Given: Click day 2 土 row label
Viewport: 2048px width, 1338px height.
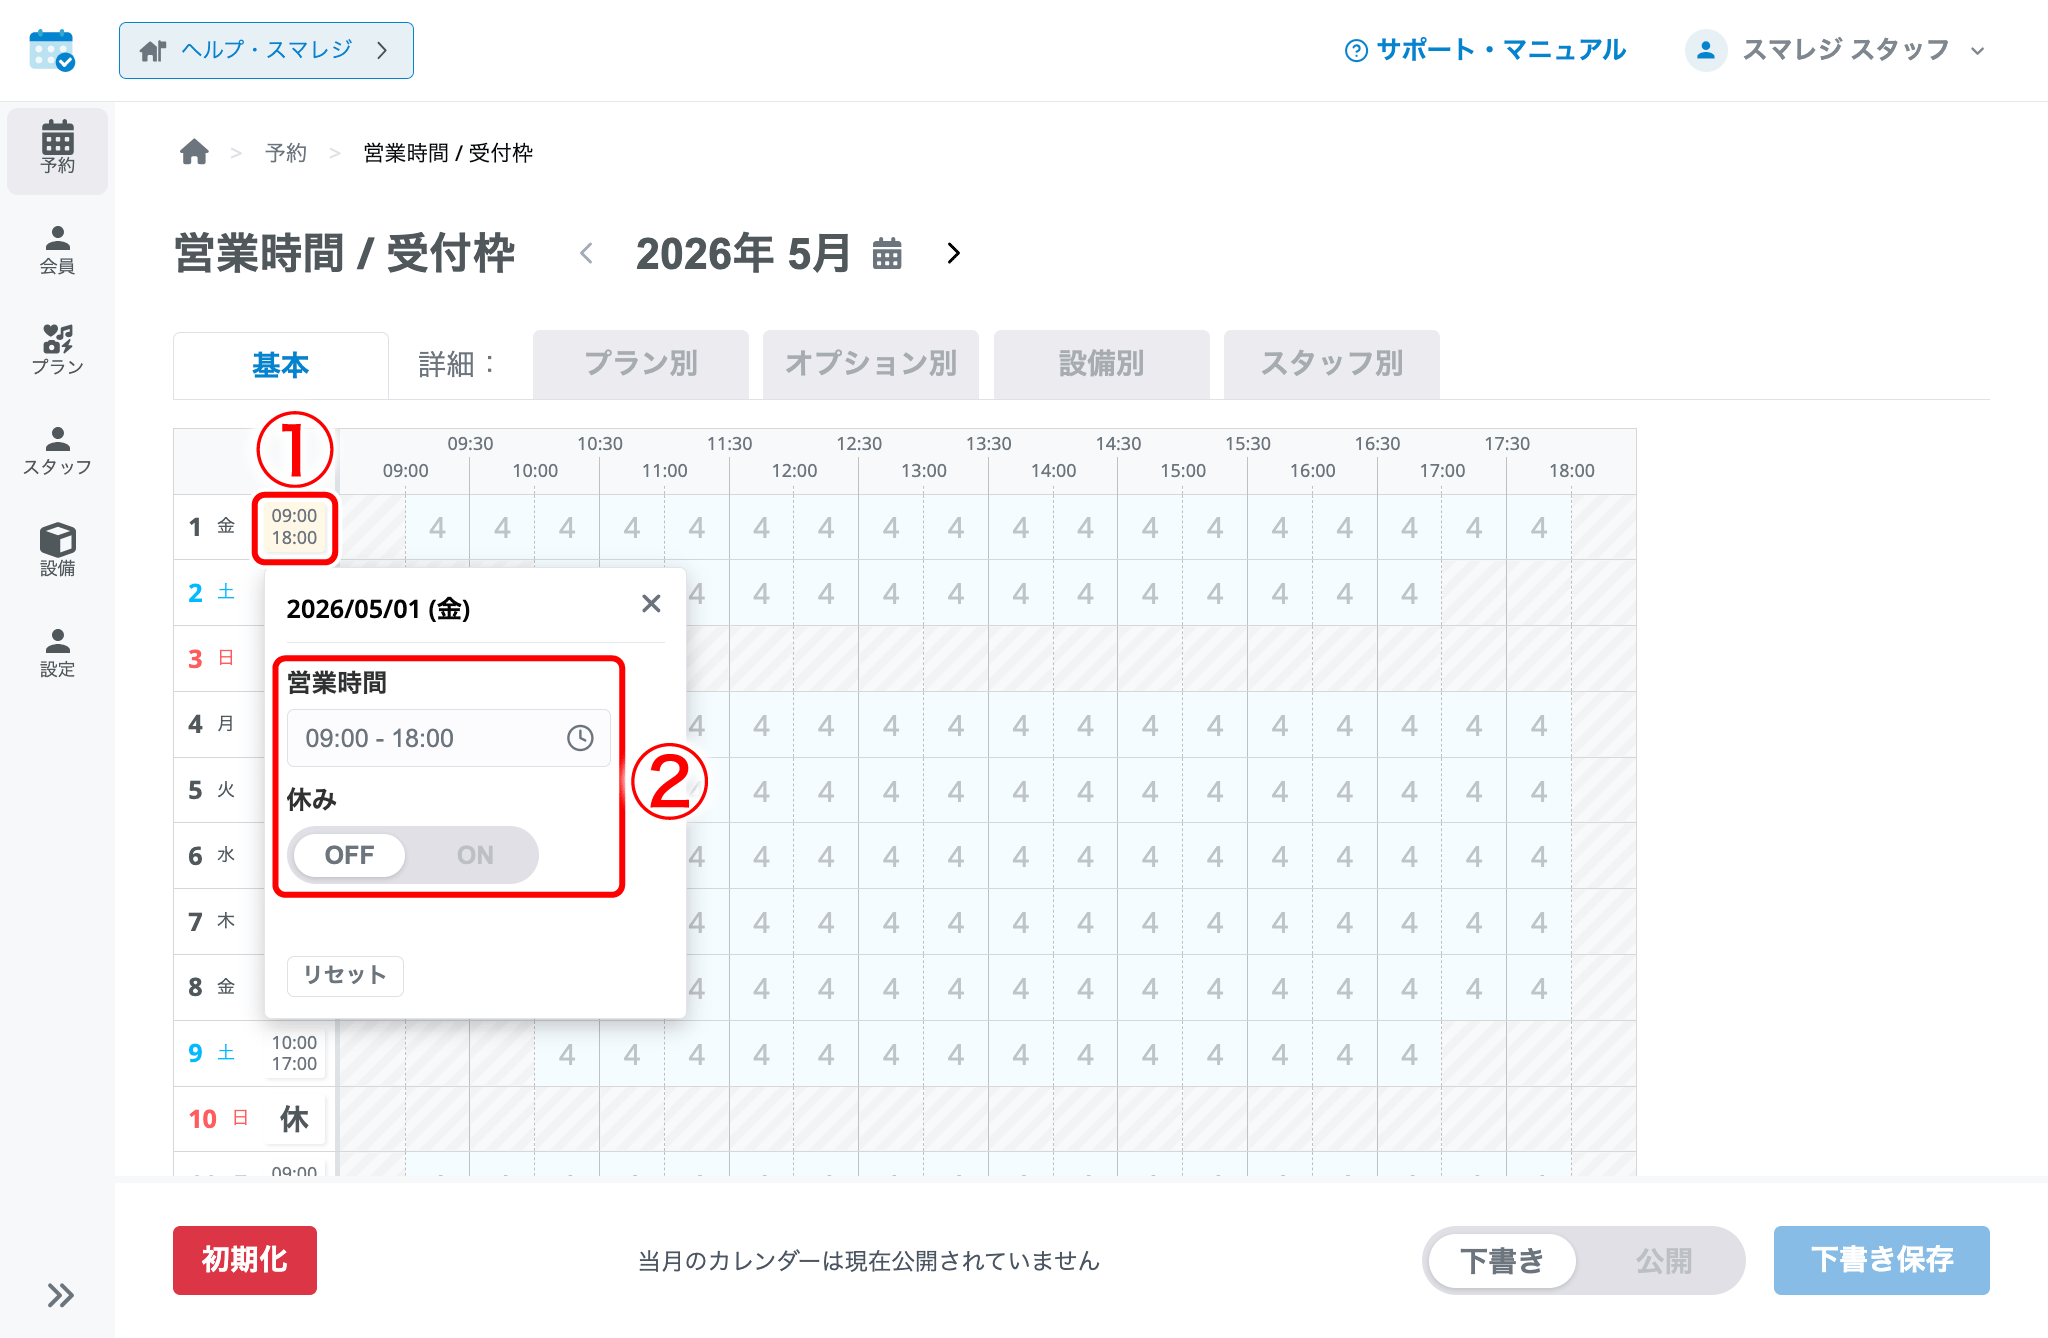Looking at the screenshot, I should click(x=212, y=593).
